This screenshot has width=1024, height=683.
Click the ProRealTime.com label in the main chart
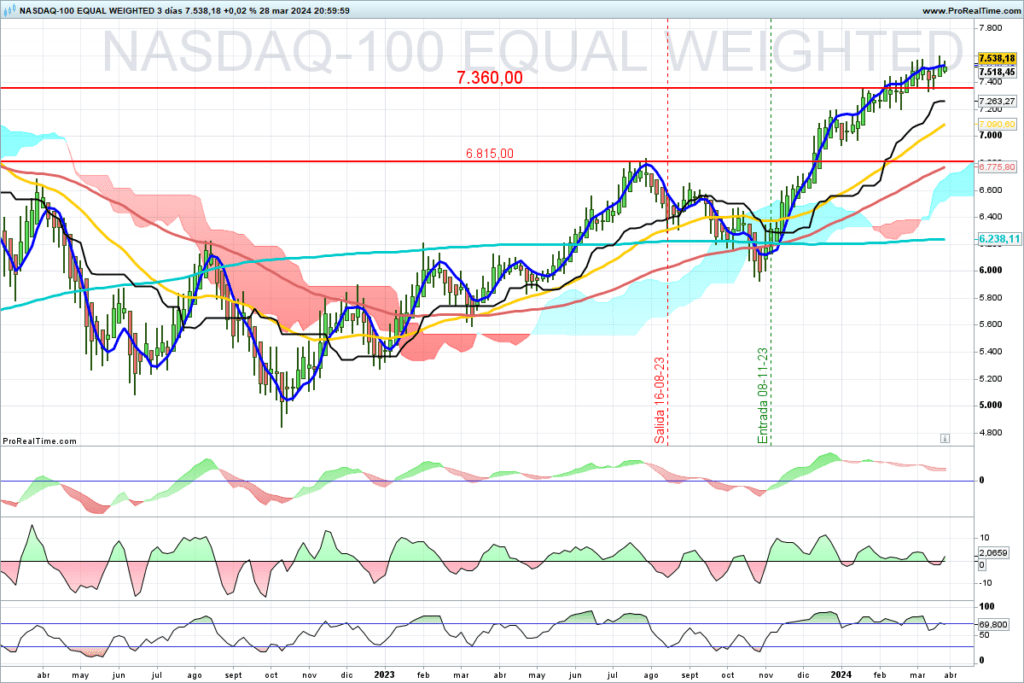pos(39,441)
